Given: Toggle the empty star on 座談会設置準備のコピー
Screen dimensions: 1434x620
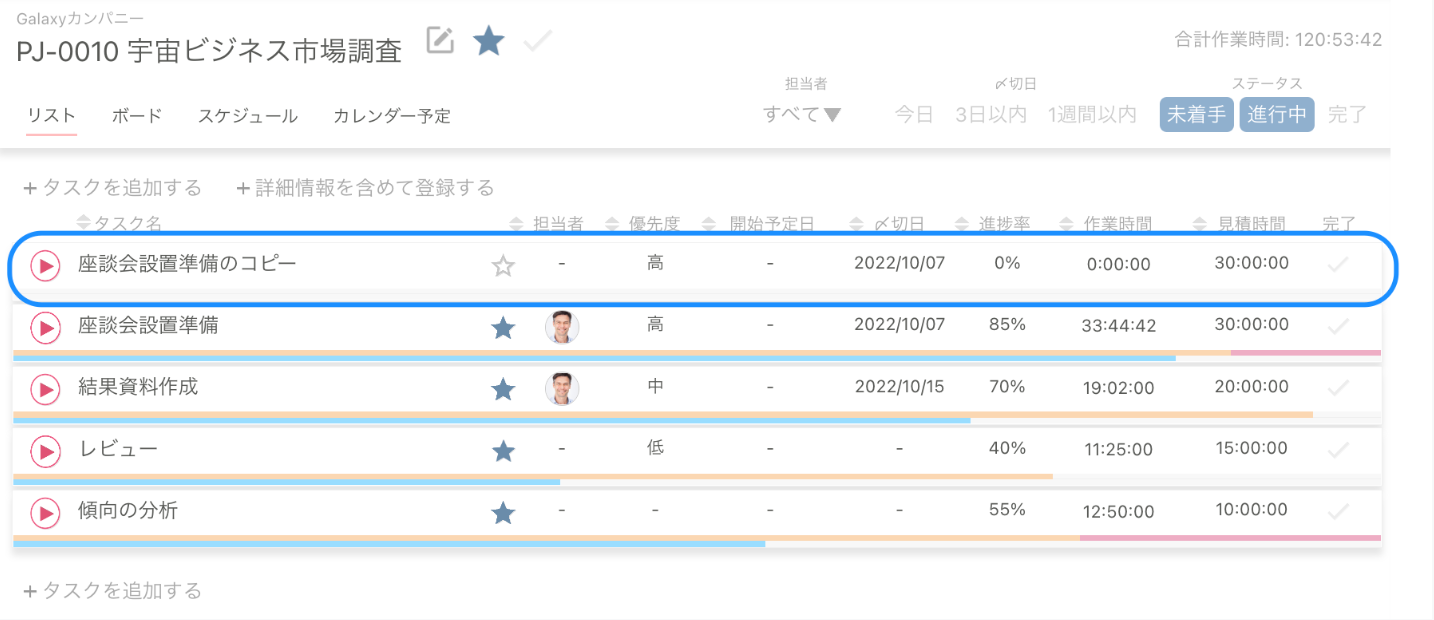Looking at the screenshot, I should tap(503, 266).
